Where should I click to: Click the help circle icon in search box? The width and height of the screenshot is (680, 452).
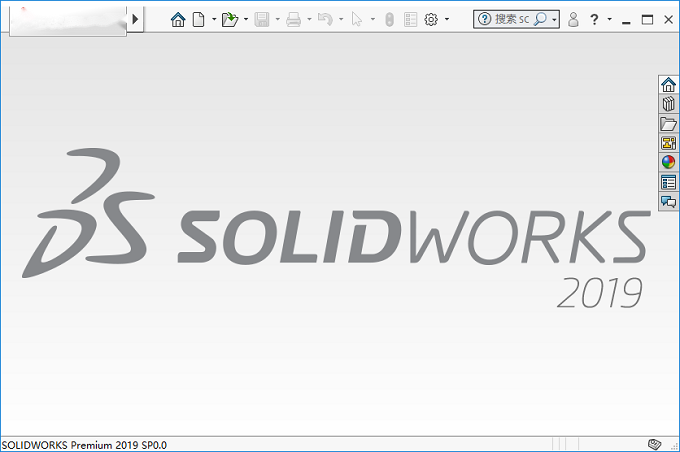click(x=484, y=19)
